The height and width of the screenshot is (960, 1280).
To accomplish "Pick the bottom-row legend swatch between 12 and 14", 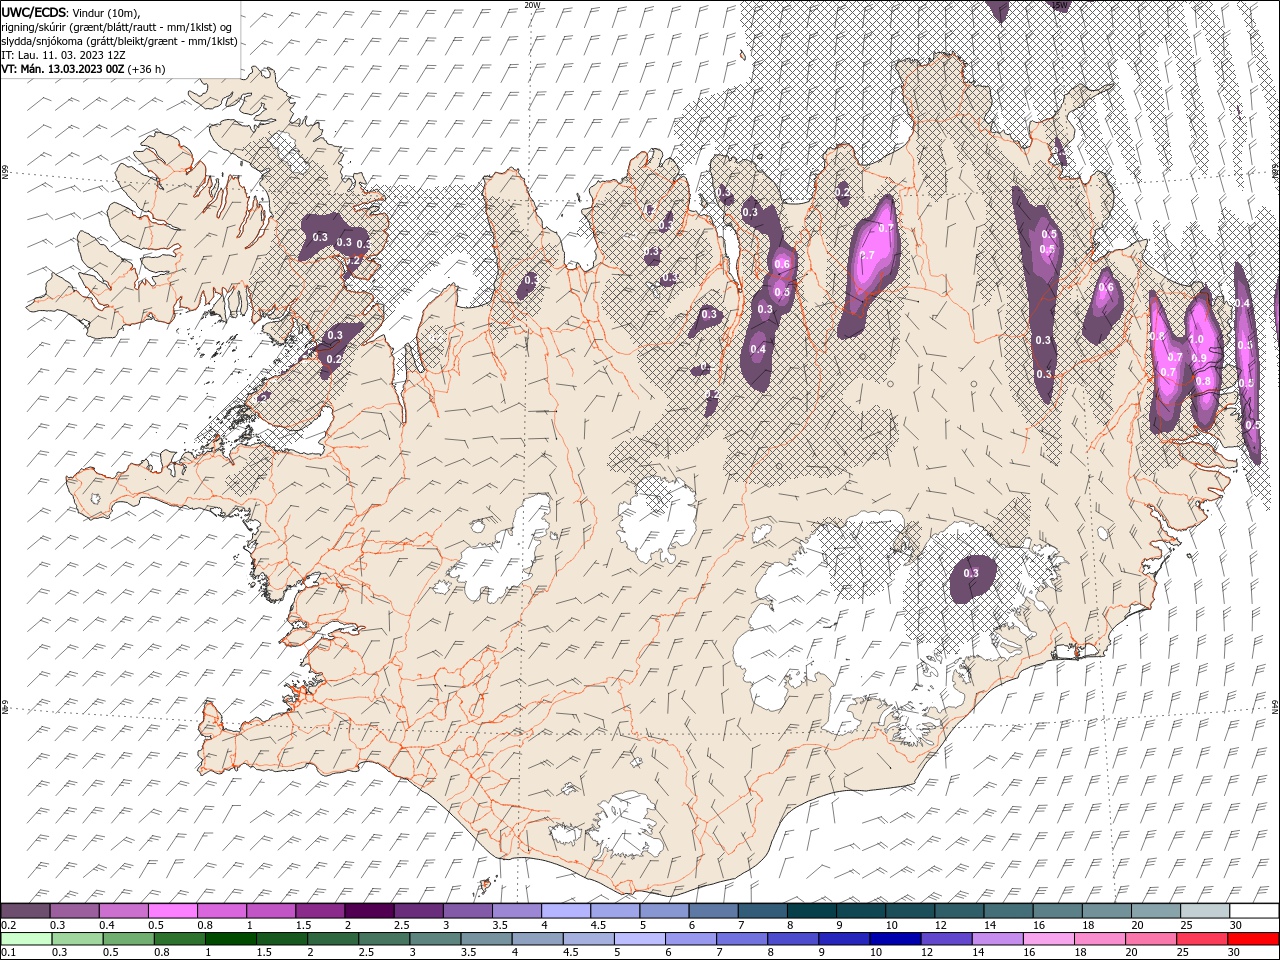I will click(946, 939).
